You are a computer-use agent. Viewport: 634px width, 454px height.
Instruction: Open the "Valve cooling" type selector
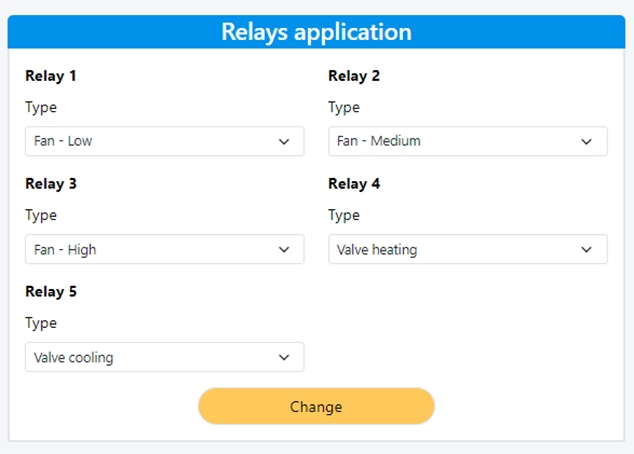pos(164,358)
